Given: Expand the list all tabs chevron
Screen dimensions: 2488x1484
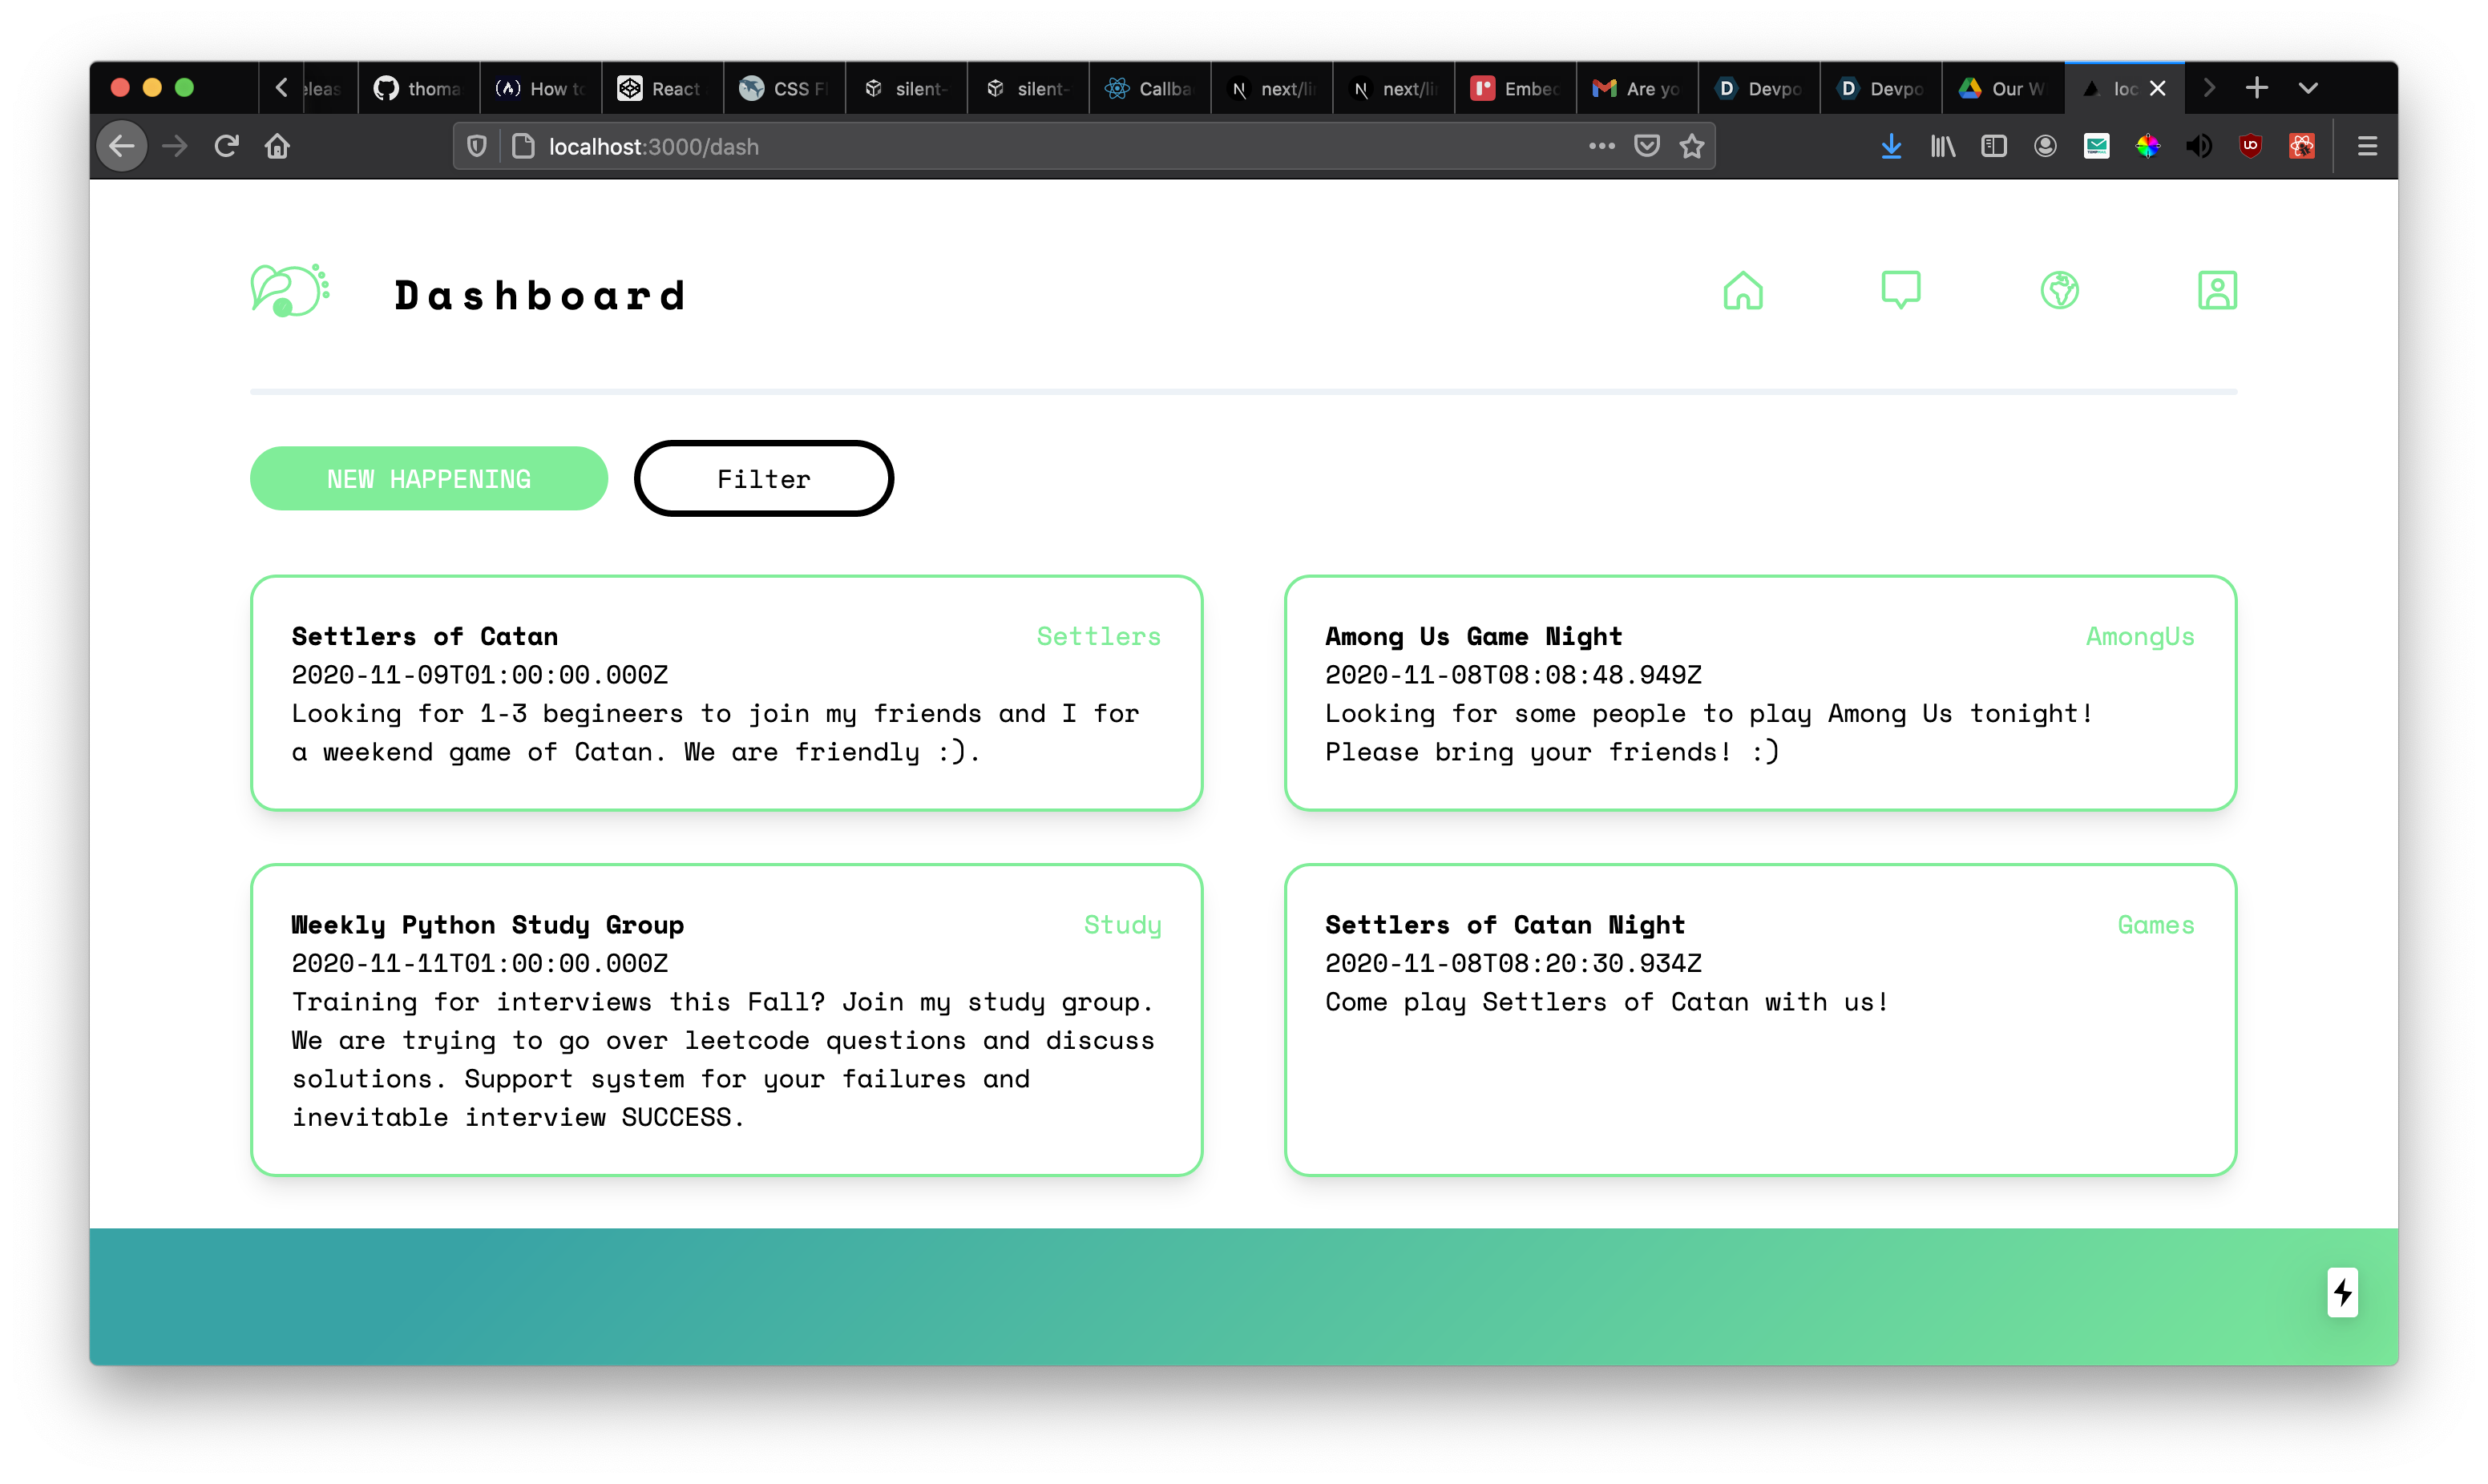Looking at the screenshot, I should tap(2308, 88).
